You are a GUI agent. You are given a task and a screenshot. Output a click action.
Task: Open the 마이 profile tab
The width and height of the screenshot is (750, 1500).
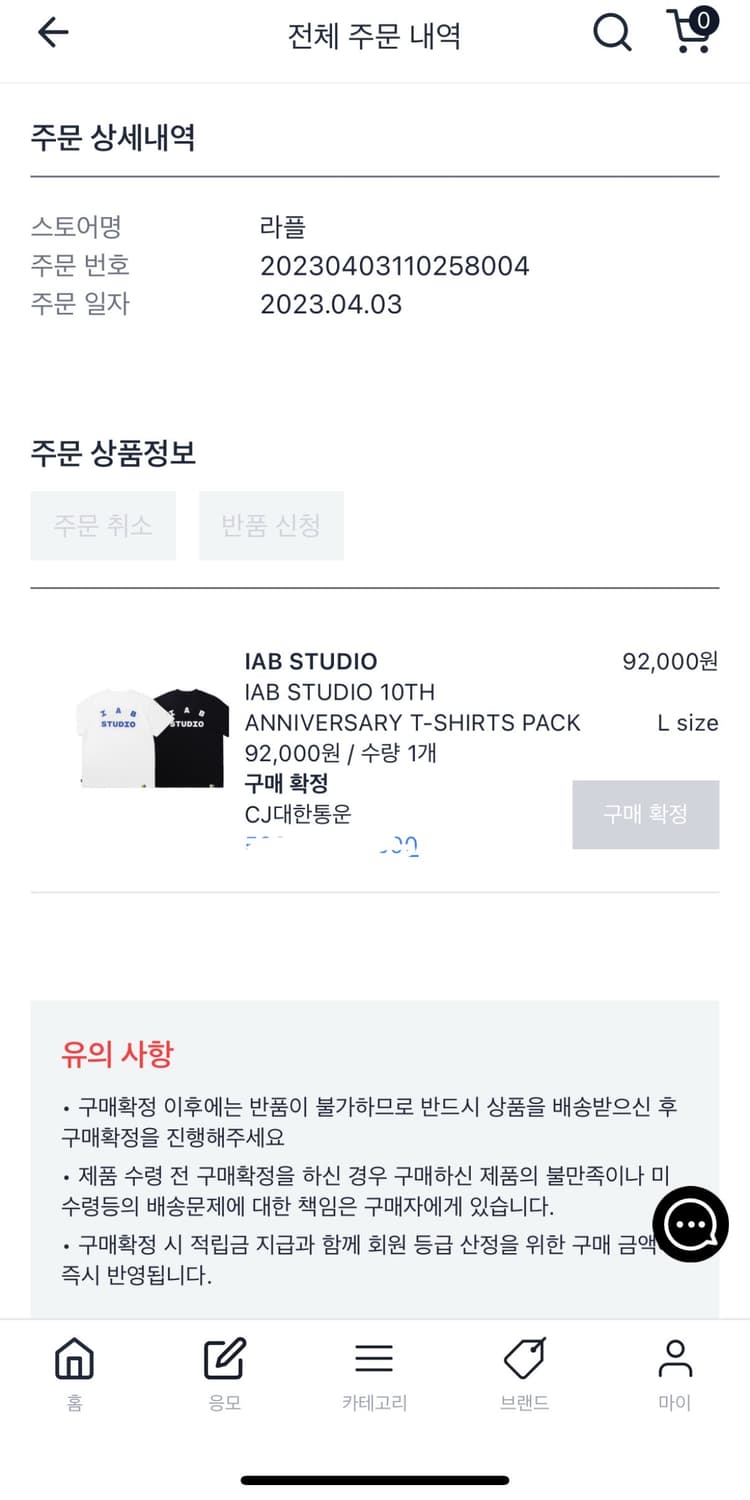(x=675, y=1373)
